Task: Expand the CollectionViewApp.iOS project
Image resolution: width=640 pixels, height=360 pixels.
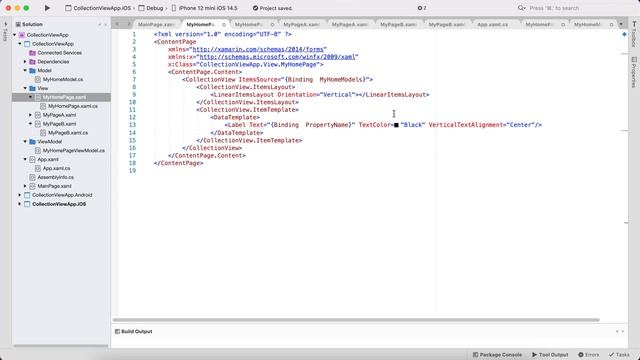Action: [20, 204]
